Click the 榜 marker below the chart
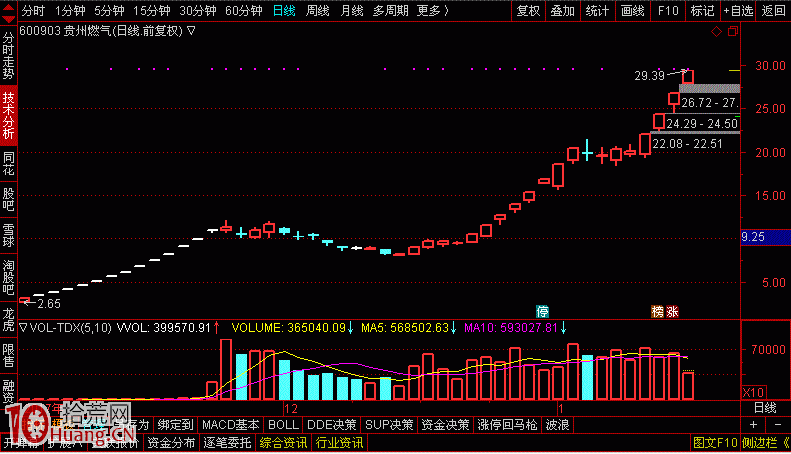791x454 pixels. (657, 311)
